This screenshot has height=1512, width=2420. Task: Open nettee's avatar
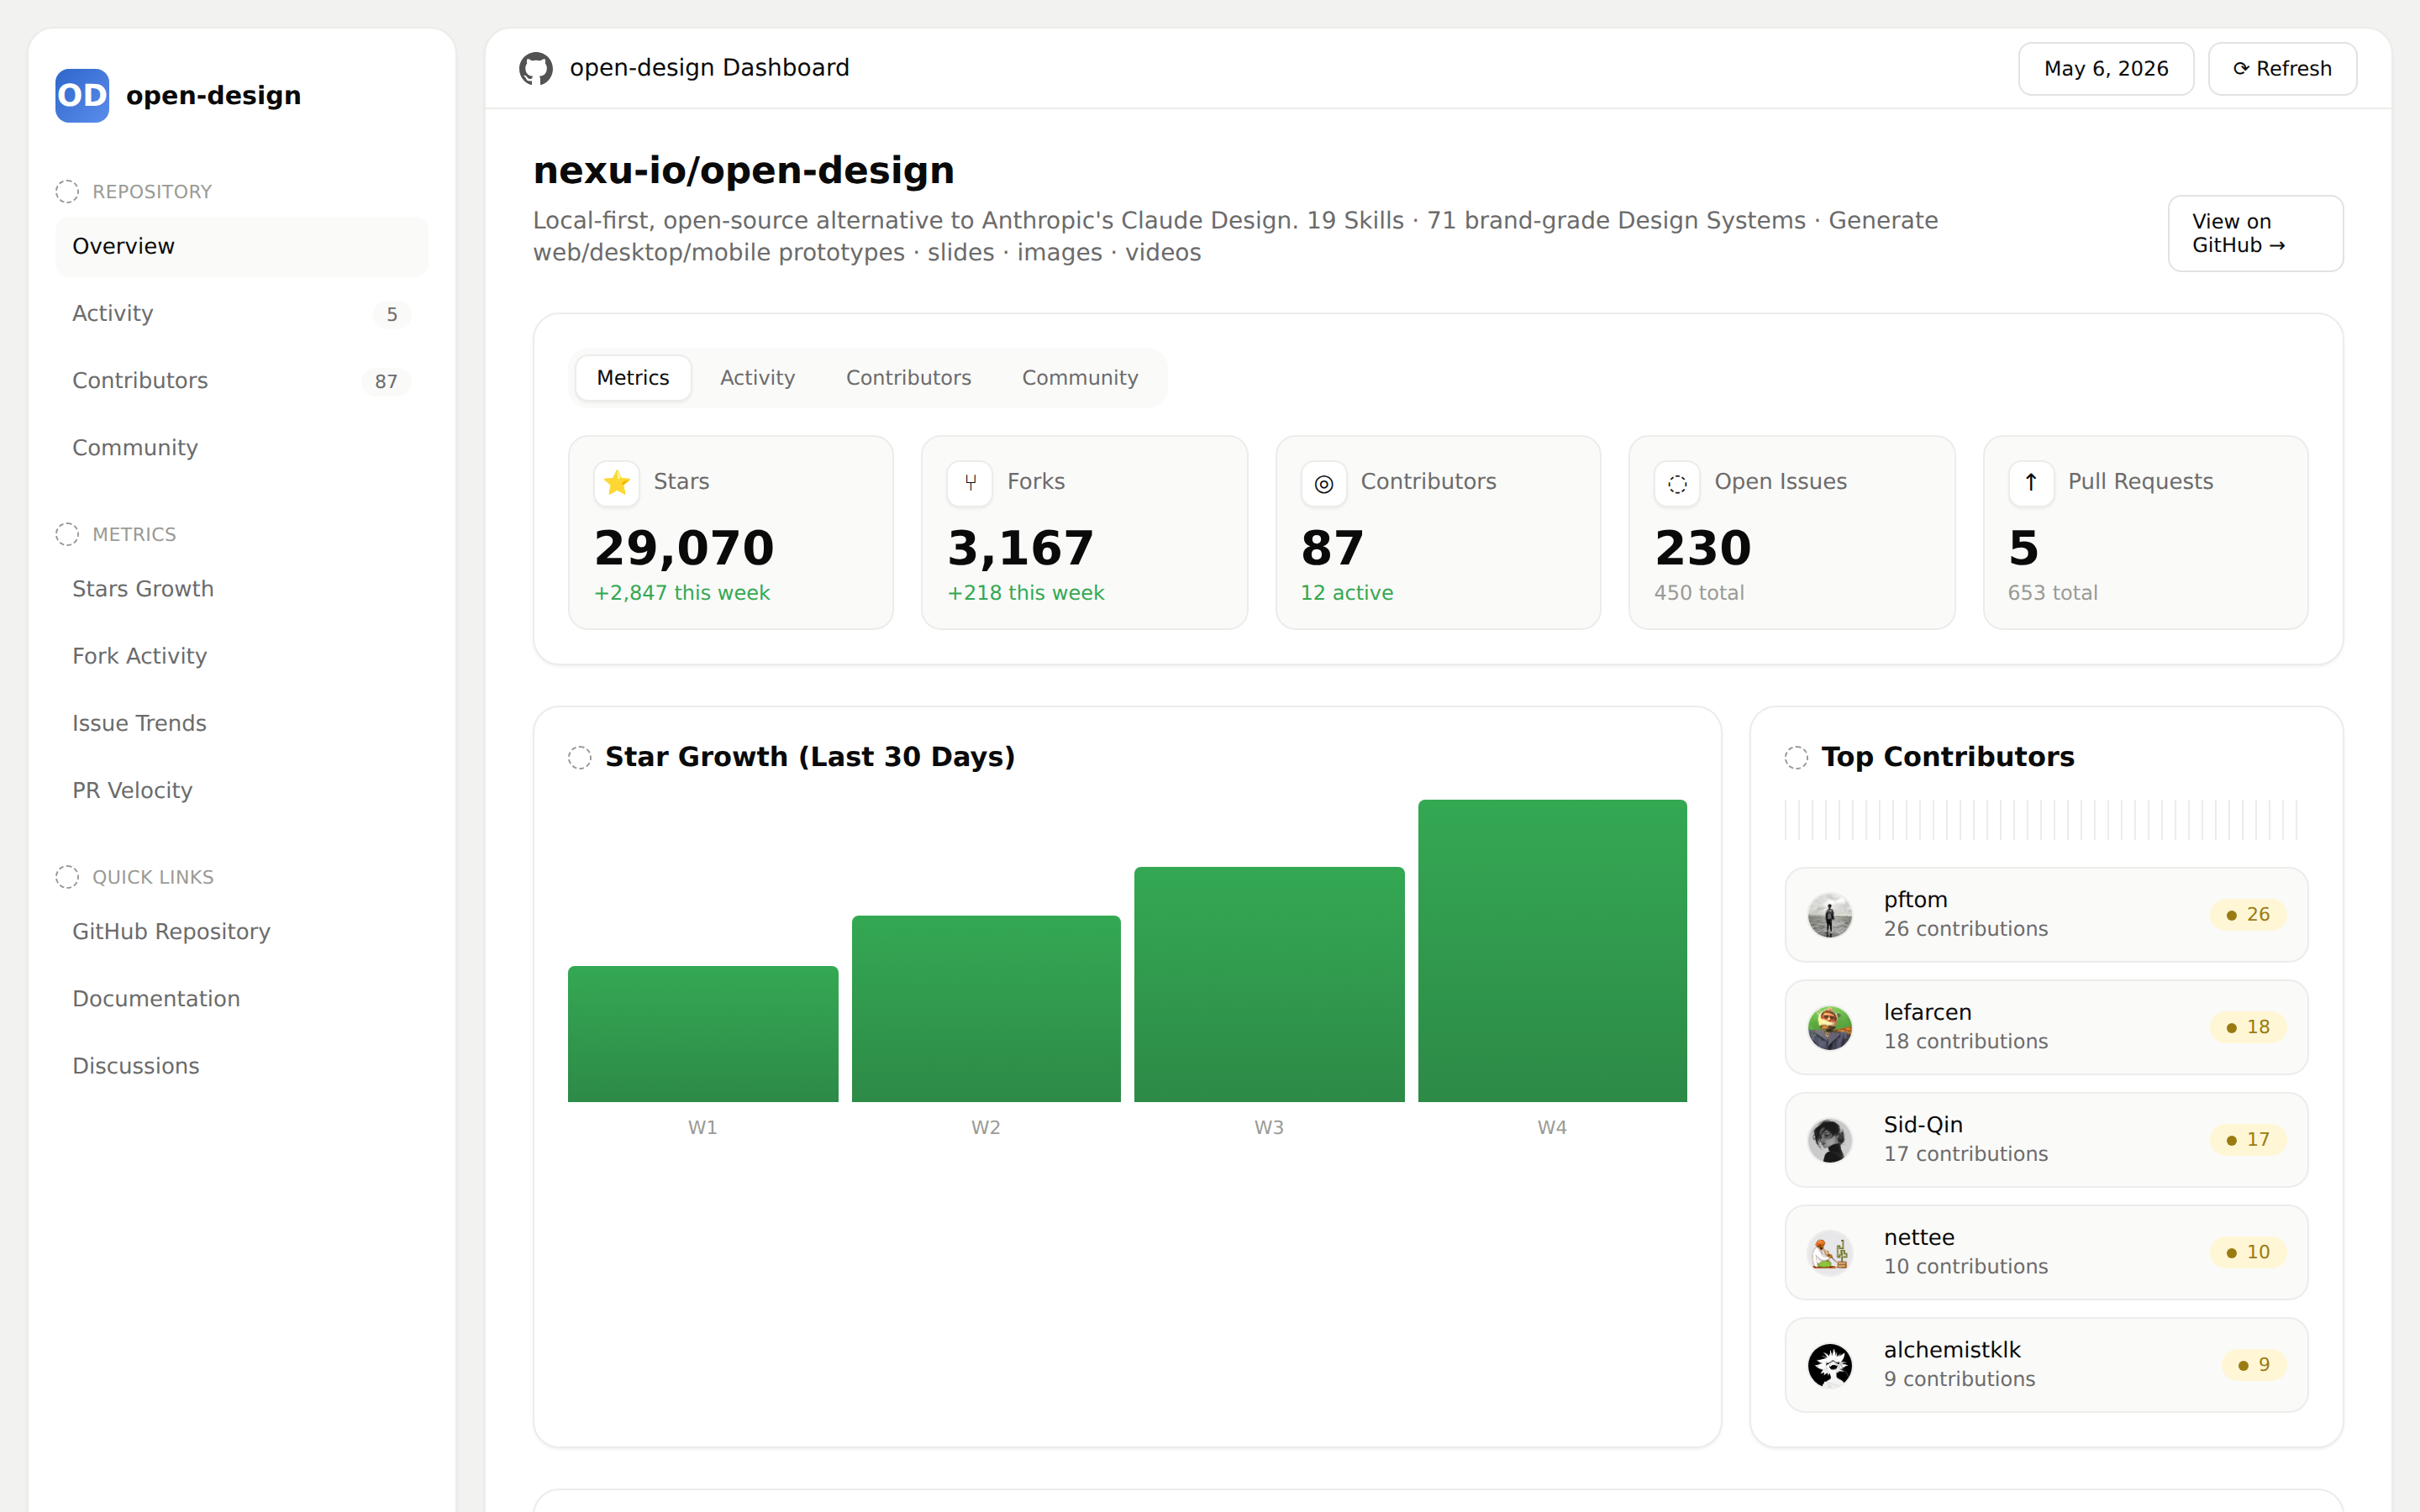(x=1830, y=1252)
